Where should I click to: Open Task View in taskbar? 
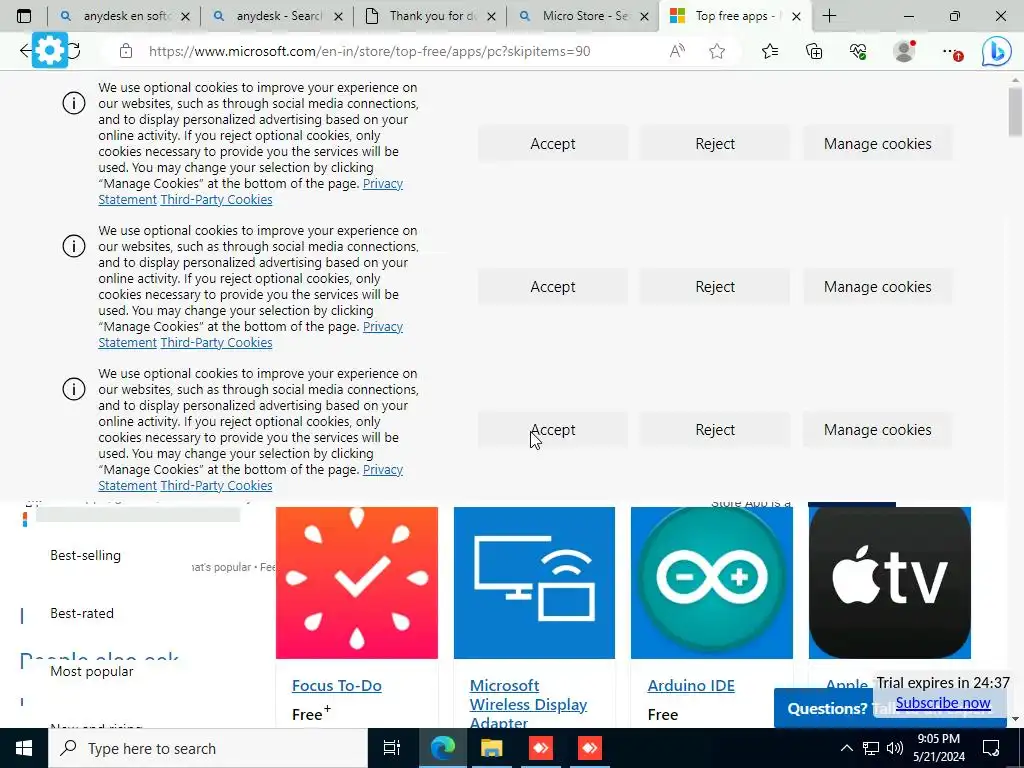392,748
